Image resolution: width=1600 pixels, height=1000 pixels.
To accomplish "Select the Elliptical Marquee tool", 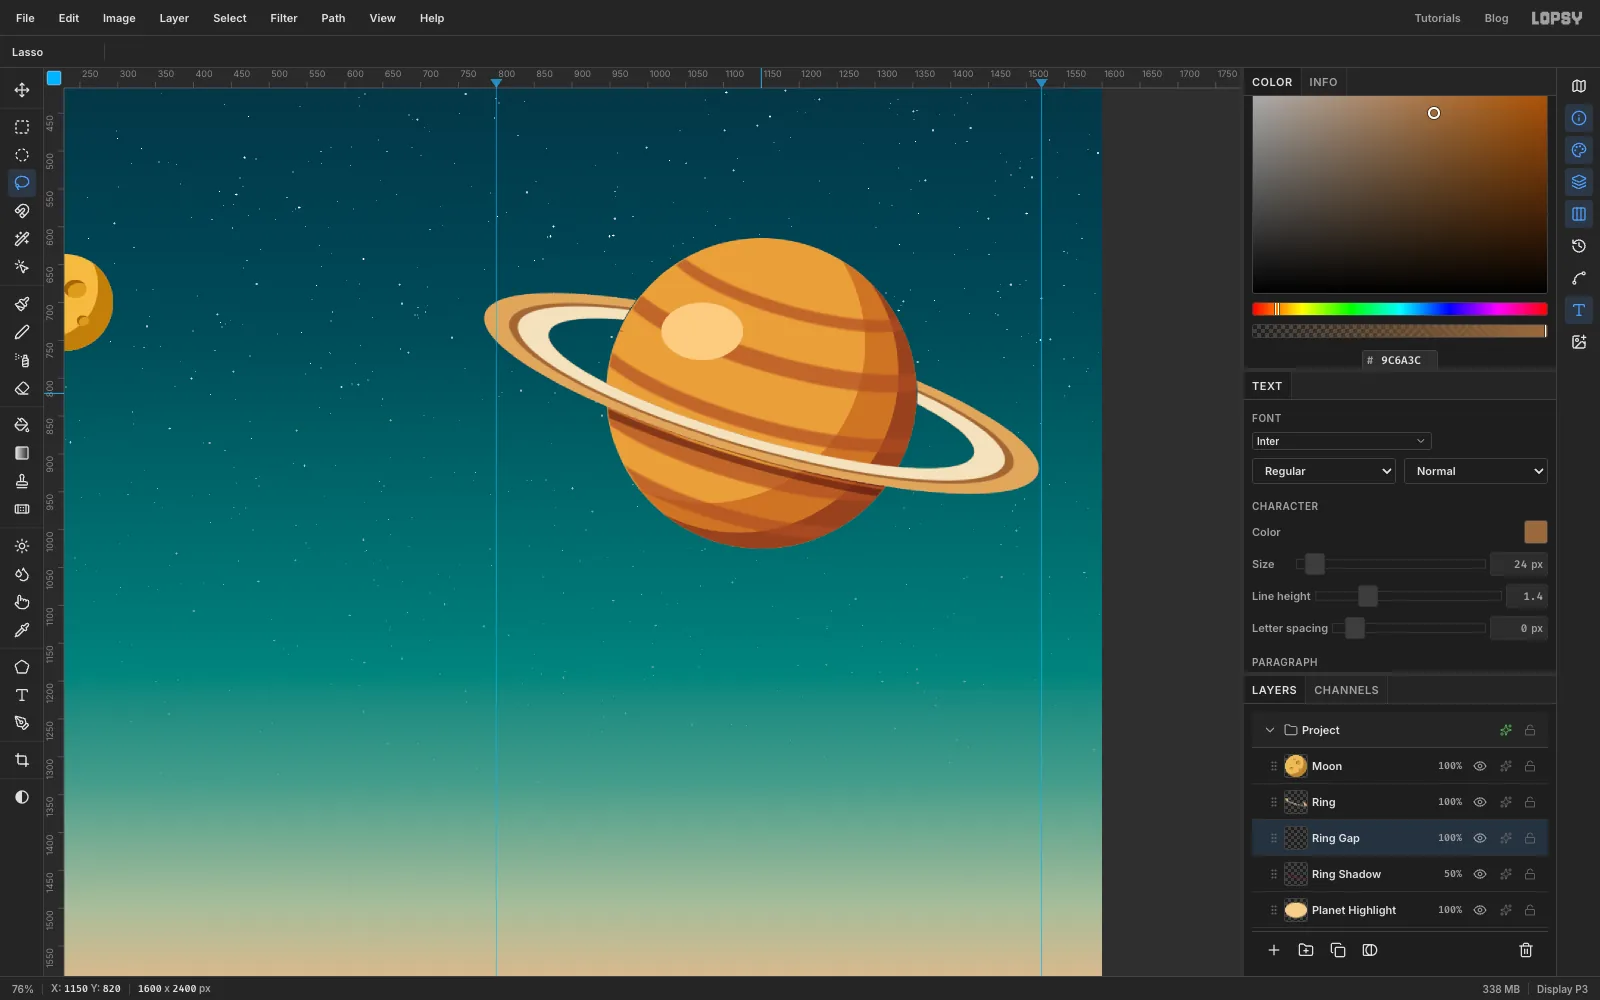I will pos(22,155).
